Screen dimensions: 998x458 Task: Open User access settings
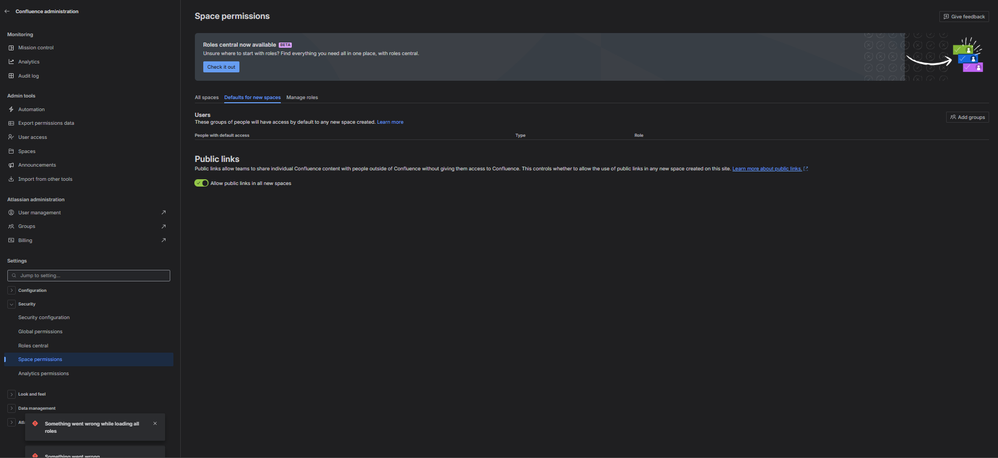pyautogui.click(x=32, y=137)
